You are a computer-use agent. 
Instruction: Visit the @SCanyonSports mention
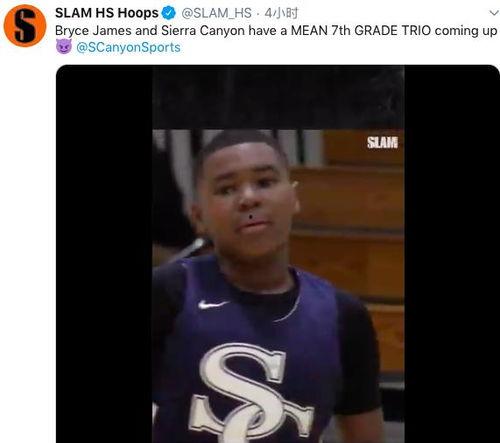(128, 47)
